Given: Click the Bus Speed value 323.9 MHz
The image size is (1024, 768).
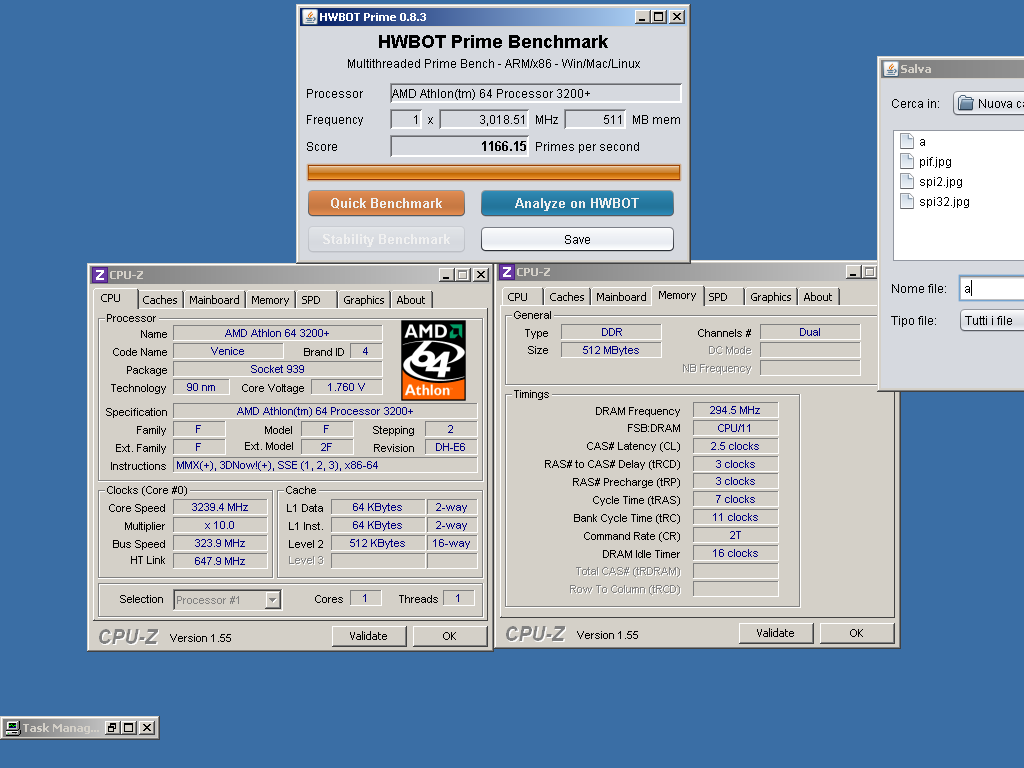Looking at the screenshot, I should [x=220, y=543].
